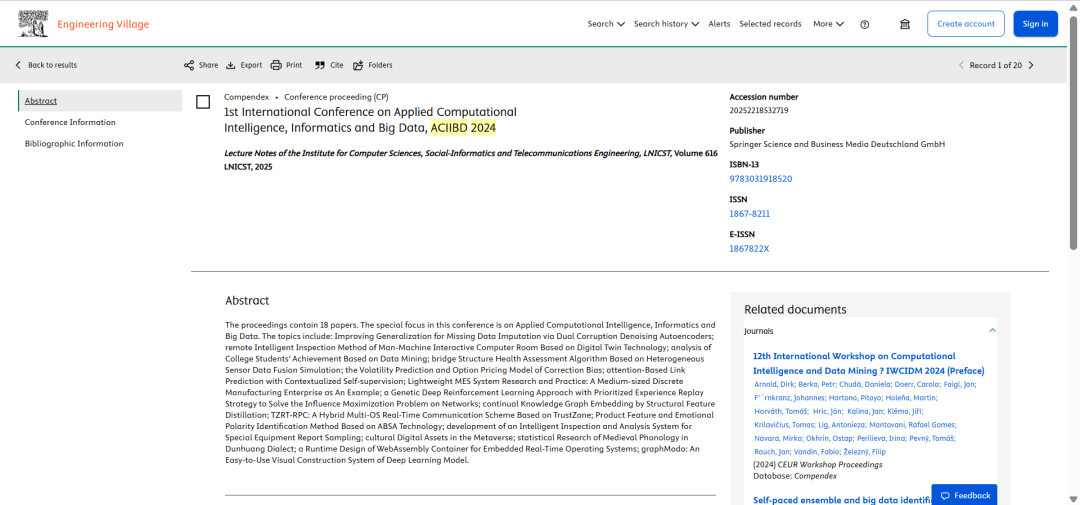Open ISSN link 1867-8211
Image resolution: width=1080 pixels, height=505 pixels.
coord(749,214)
